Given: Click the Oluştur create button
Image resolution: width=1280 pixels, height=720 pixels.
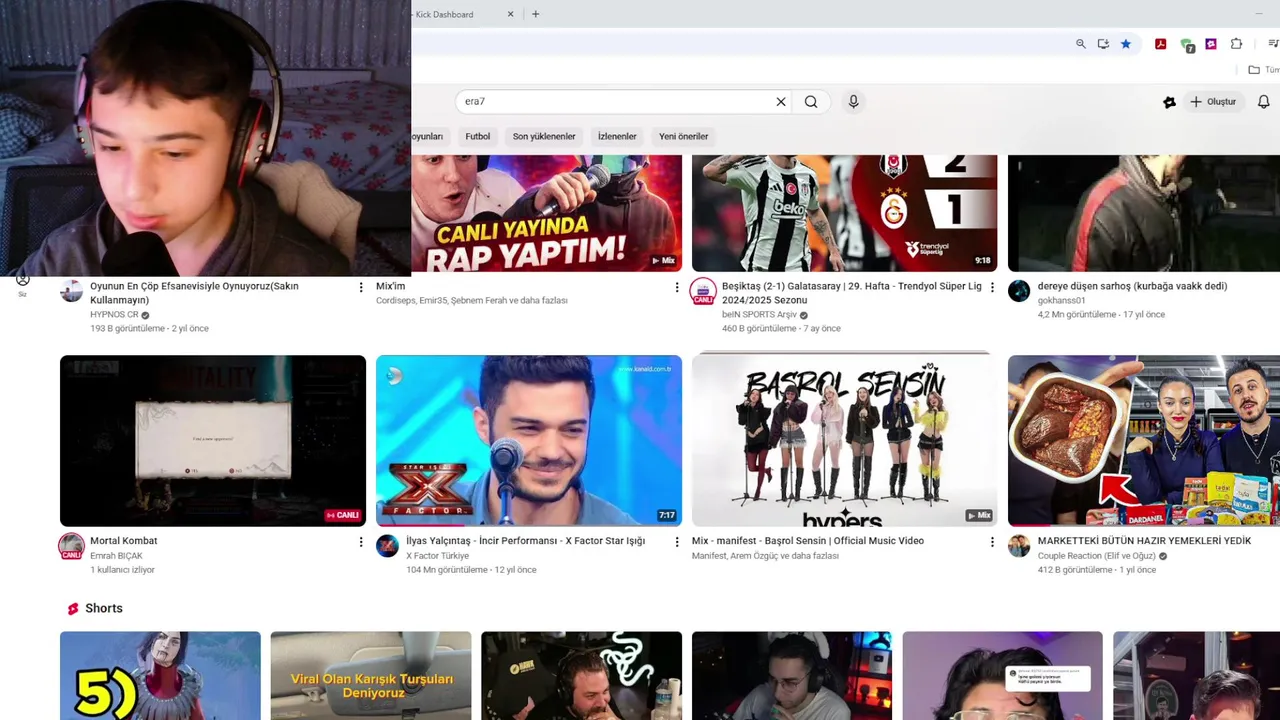Looking at the screenshot, I should point(1213,102).
